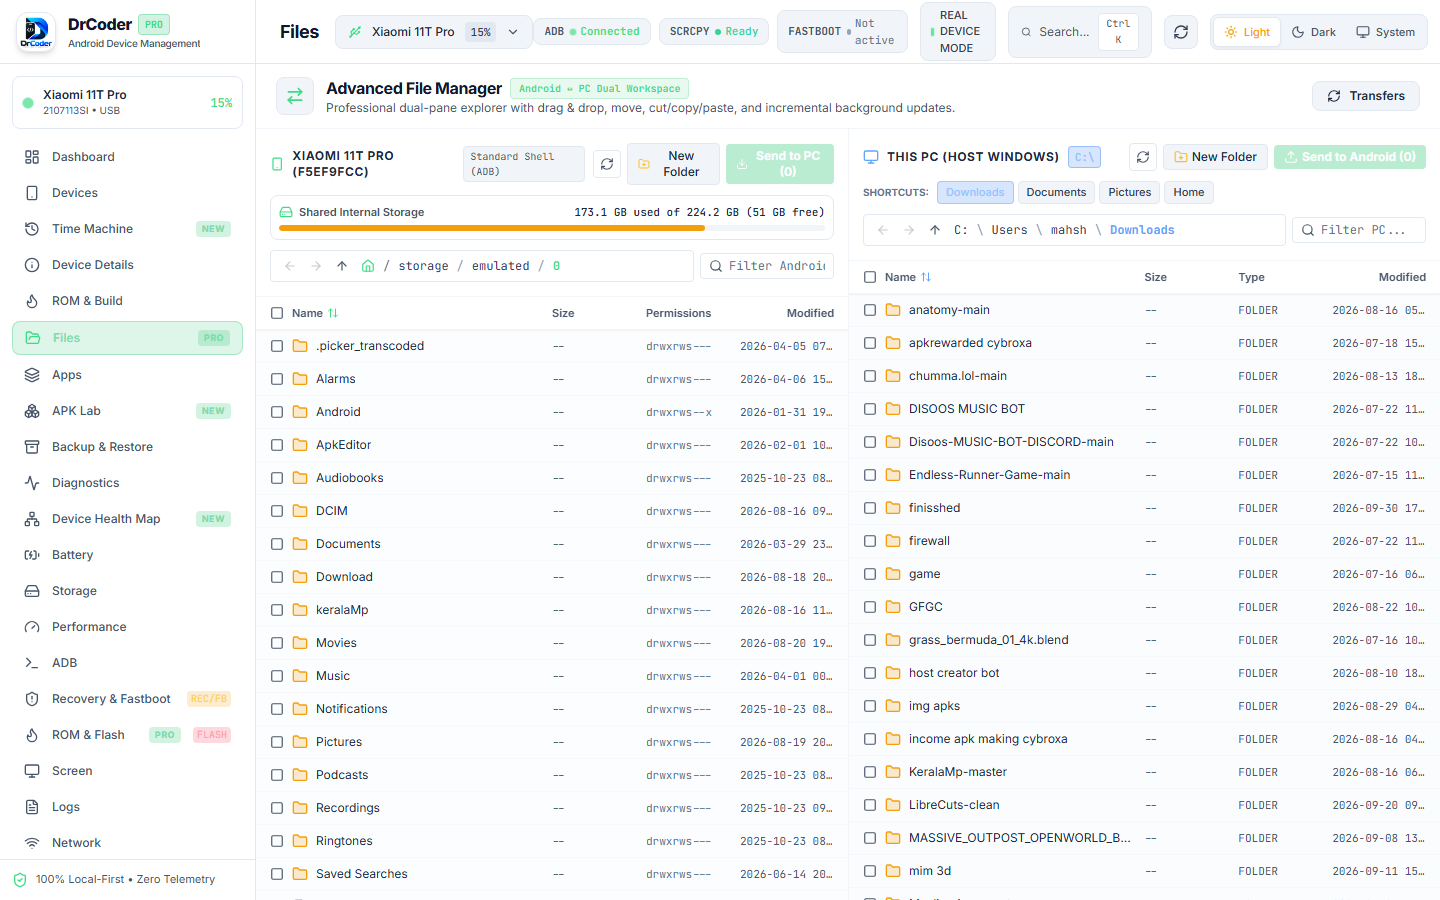The image size is (1440, 900).
Task: Click the global refresh icon in top bar
Action: [1181, 32]
